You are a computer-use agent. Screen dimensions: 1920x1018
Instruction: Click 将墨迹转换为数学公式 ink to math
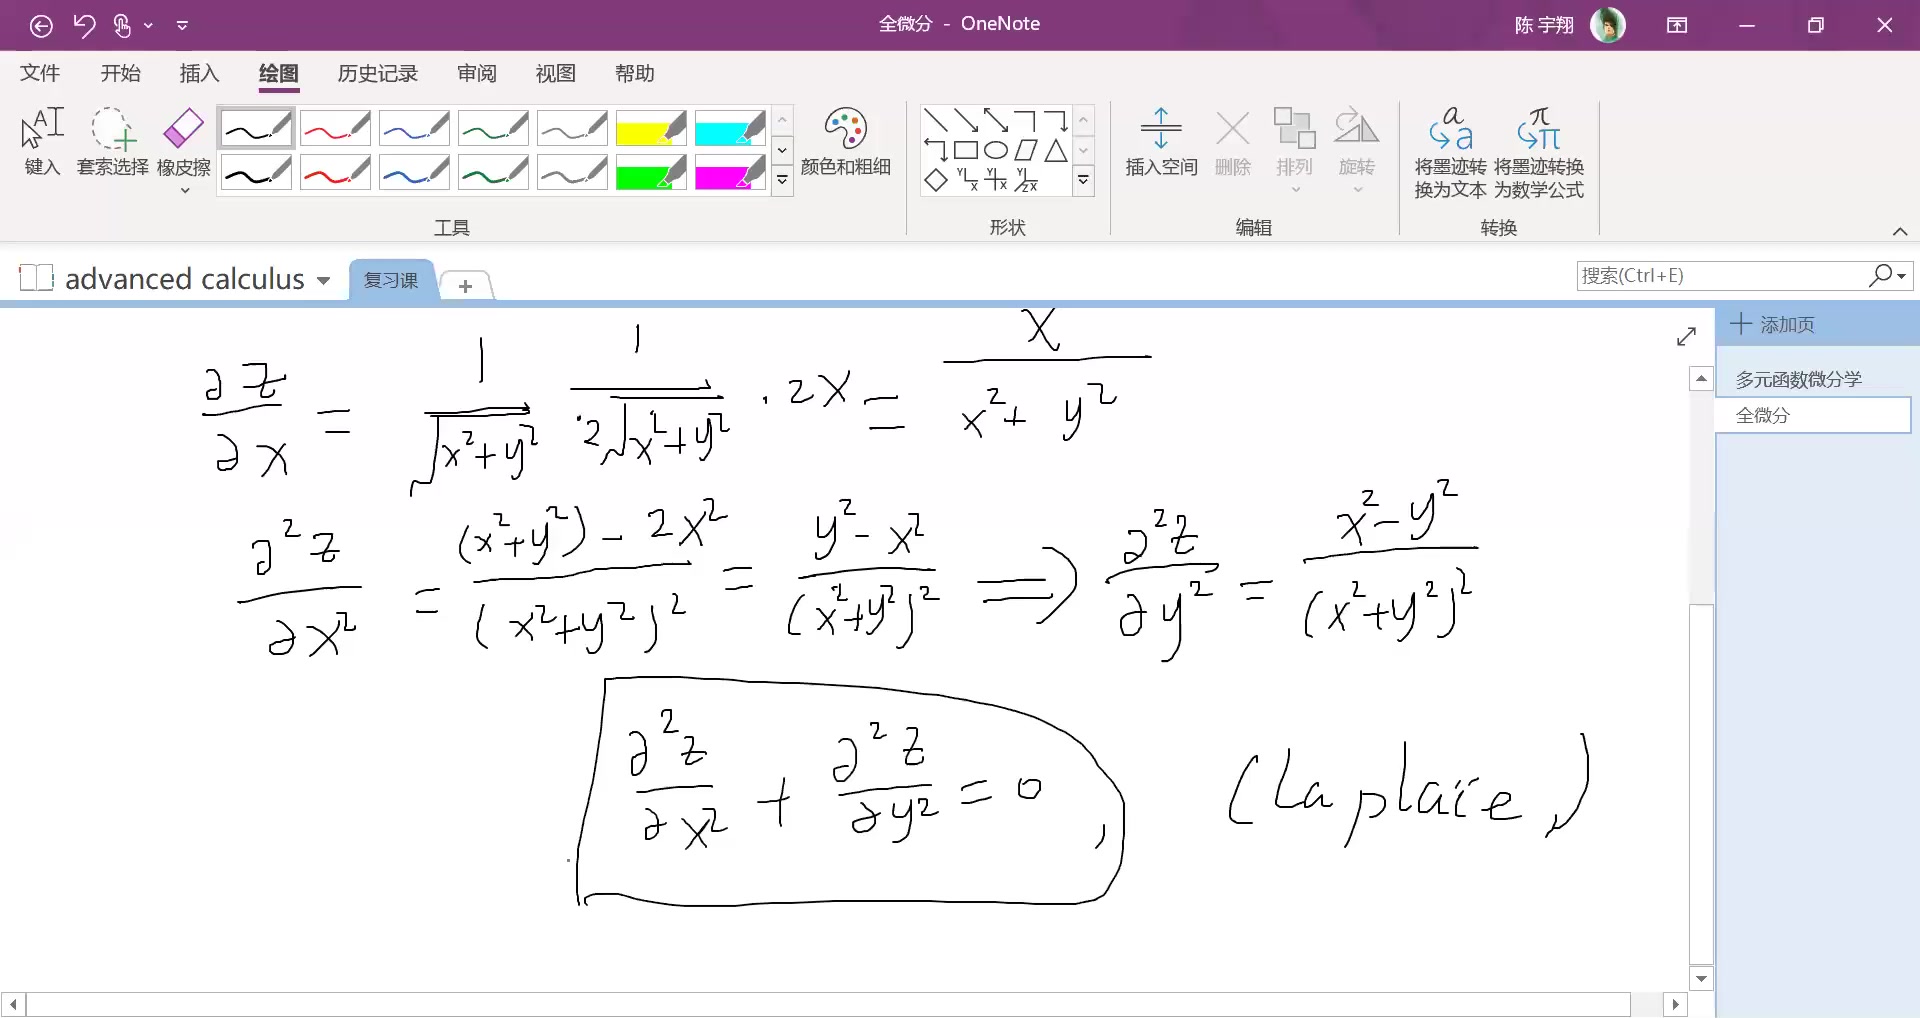1538,152
